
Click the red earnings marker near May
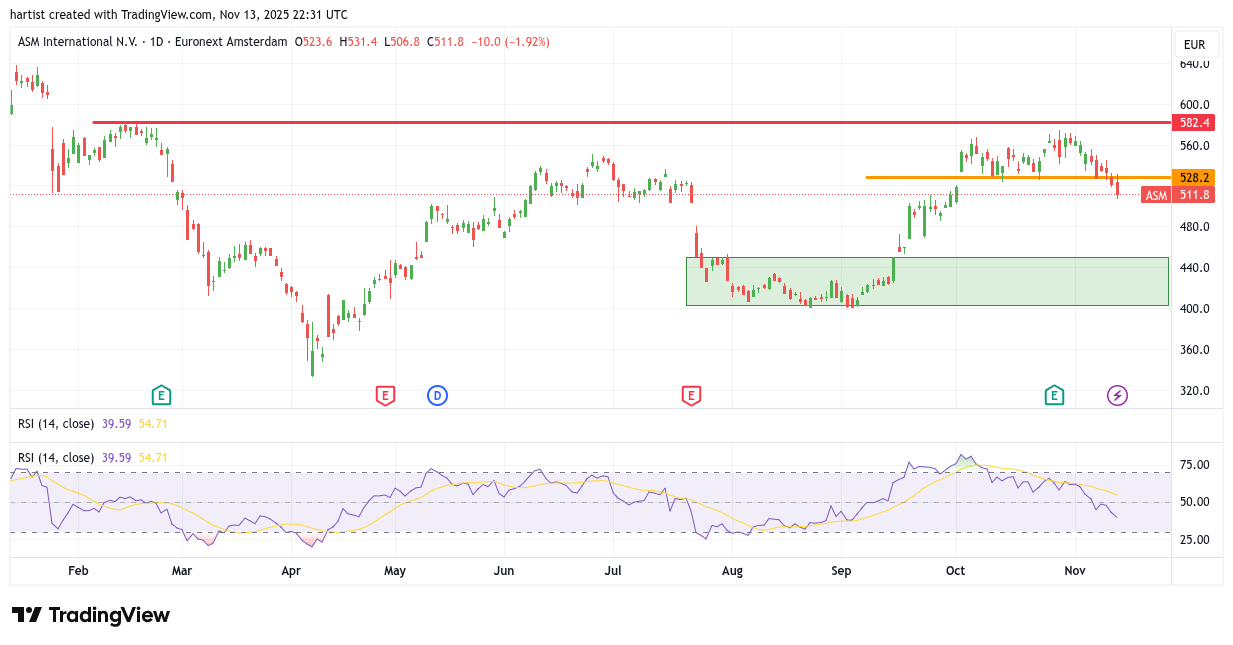pos(385,395)
